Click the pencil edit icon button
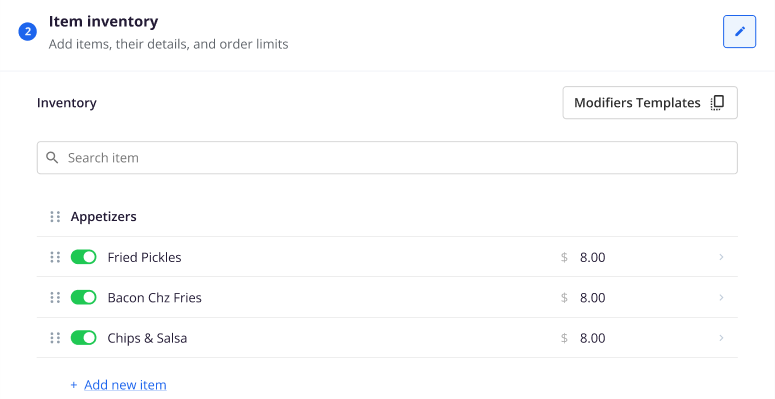775x399 pixels. pyautogui.click(x=739, y=32)
